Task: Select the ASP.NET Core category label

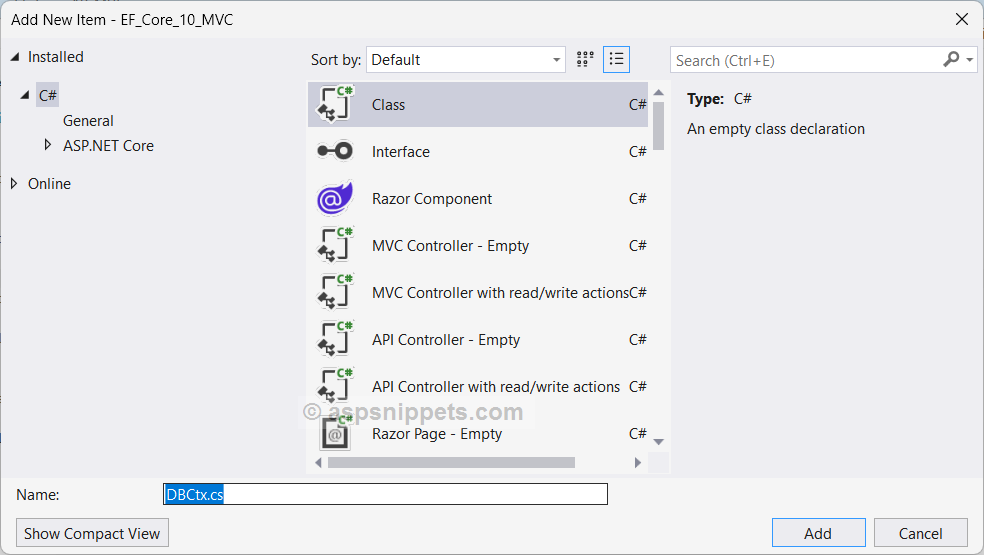Action: coord(108,146)
